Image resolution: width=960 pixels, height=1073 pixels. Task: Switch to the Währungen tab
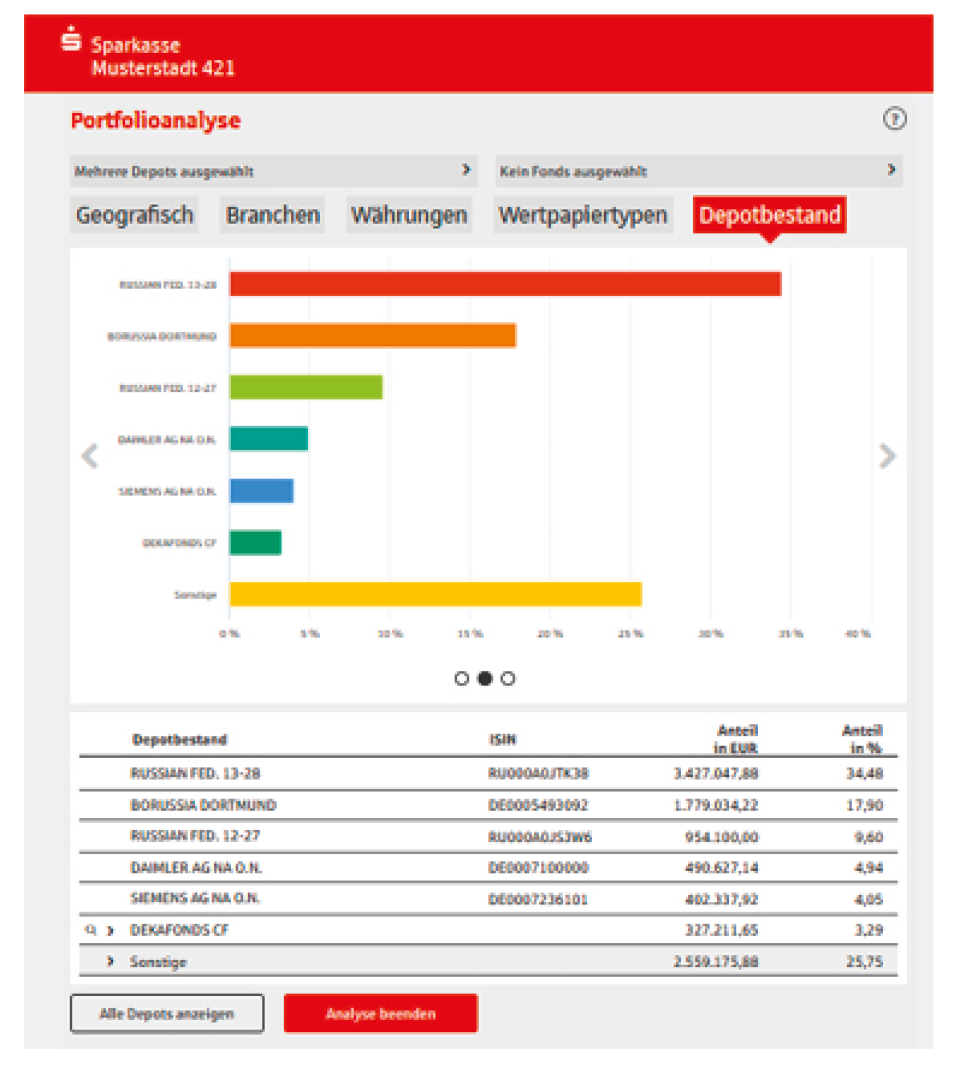[409, 215]
